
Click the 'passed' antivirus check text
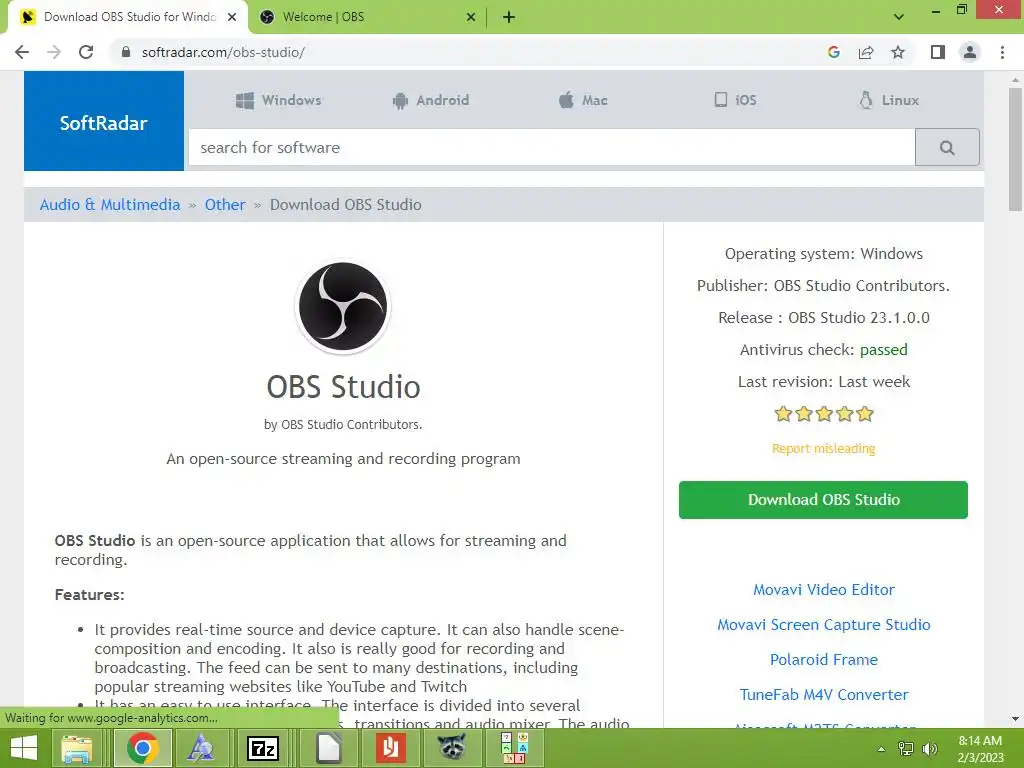pyautogui.click(x=884, y=350)
